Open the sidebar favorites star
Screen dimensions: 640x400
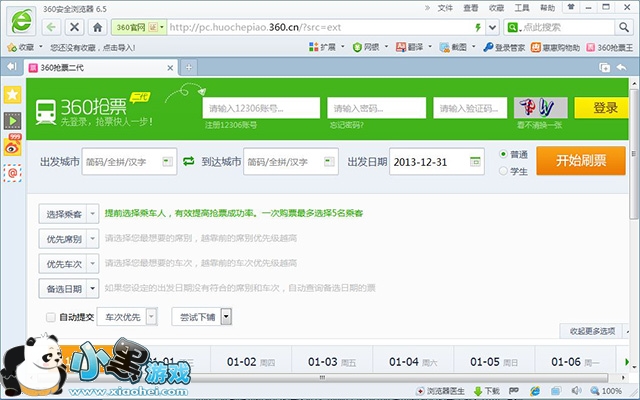pos(12,95)
